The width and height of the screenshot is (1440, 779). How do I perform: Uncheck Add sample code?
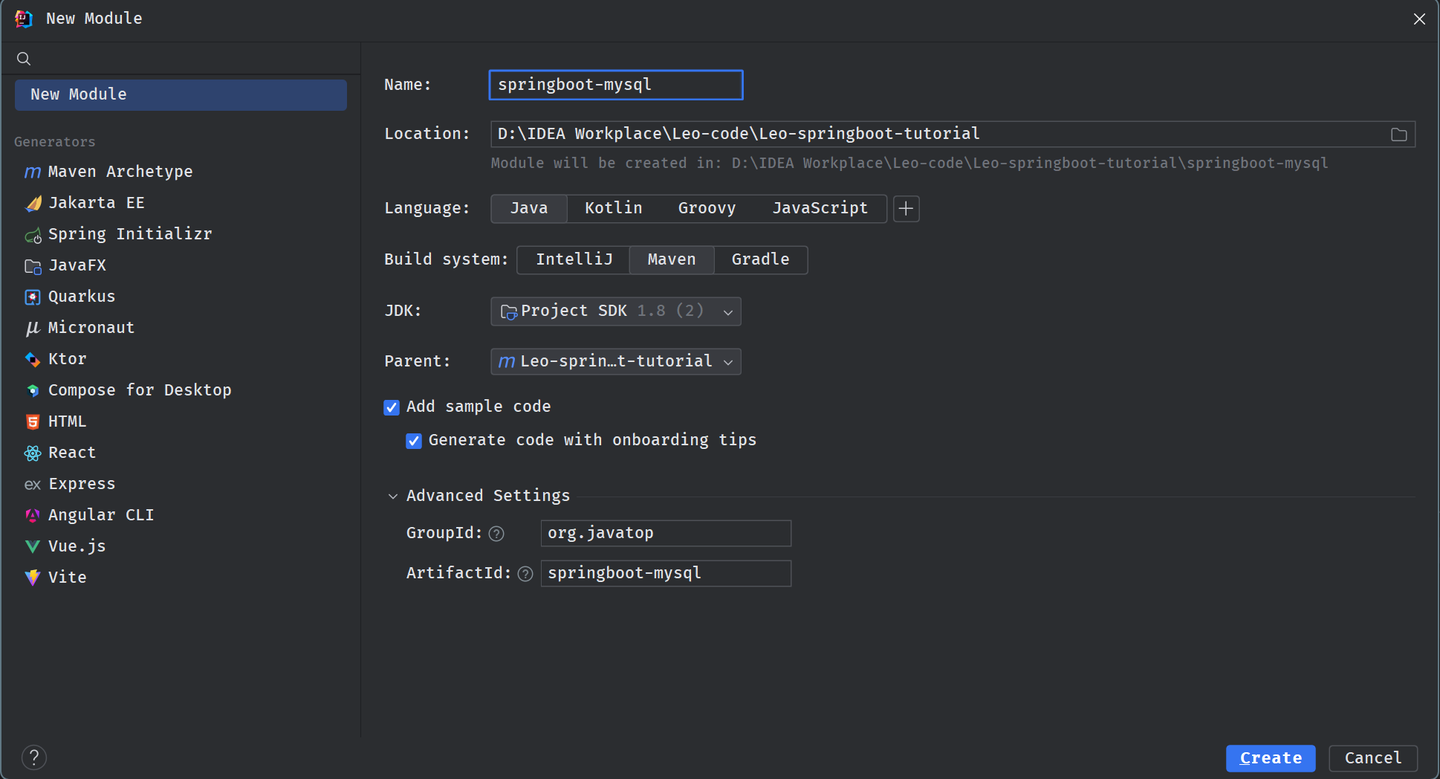[x=392, y=407]
